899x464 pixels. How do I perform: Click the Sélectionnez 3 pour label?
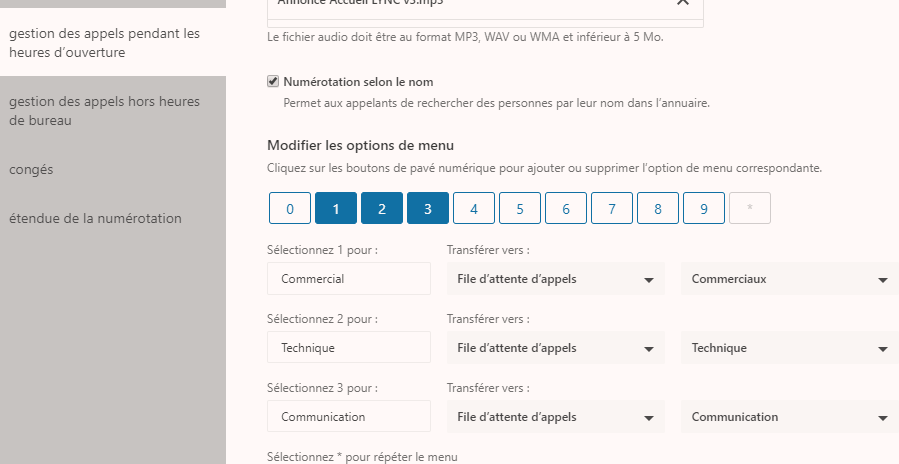point(322,388)
